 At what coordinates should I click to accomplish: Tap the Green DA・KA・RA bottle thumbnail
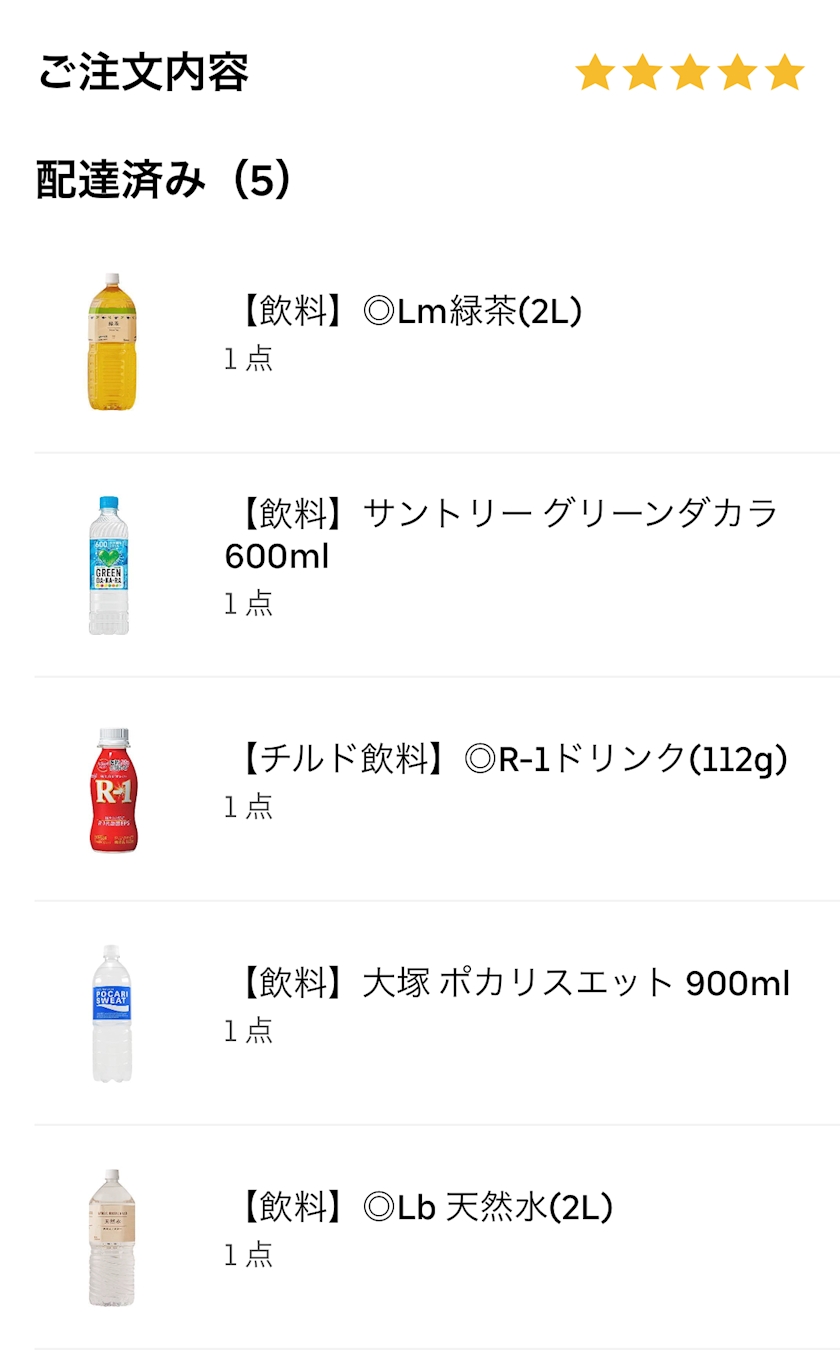click(x=110, y=565)
